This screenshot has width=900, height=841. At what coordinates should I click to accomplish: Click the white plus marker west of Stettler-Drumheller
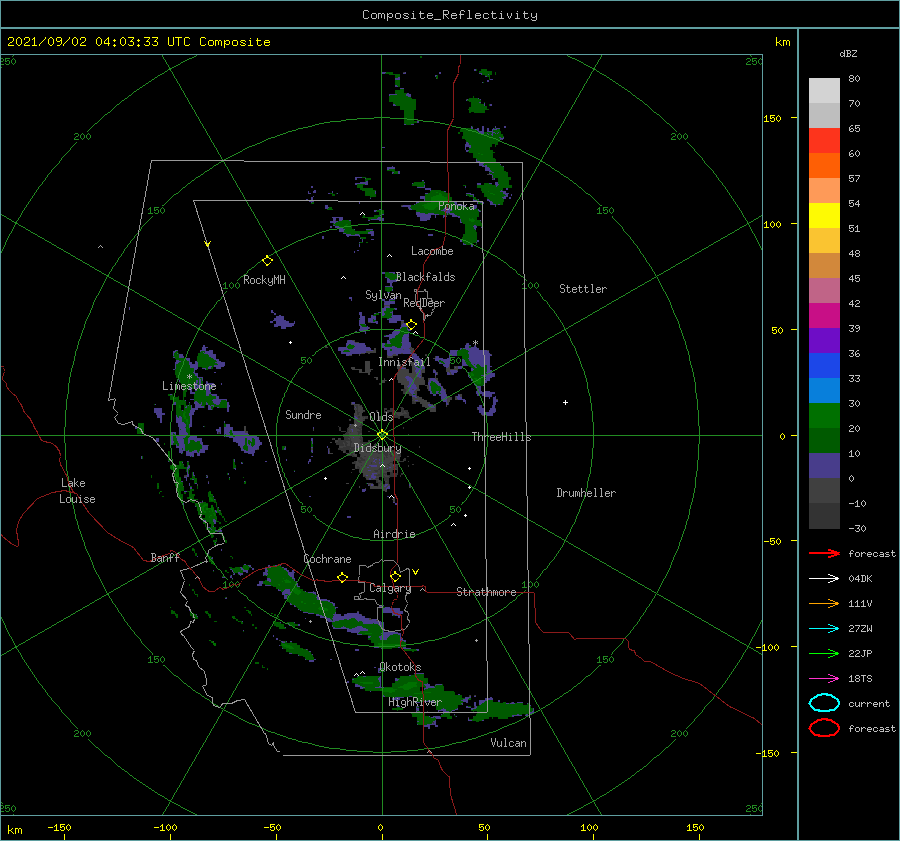pyautogui.click(x=565, y=402)
